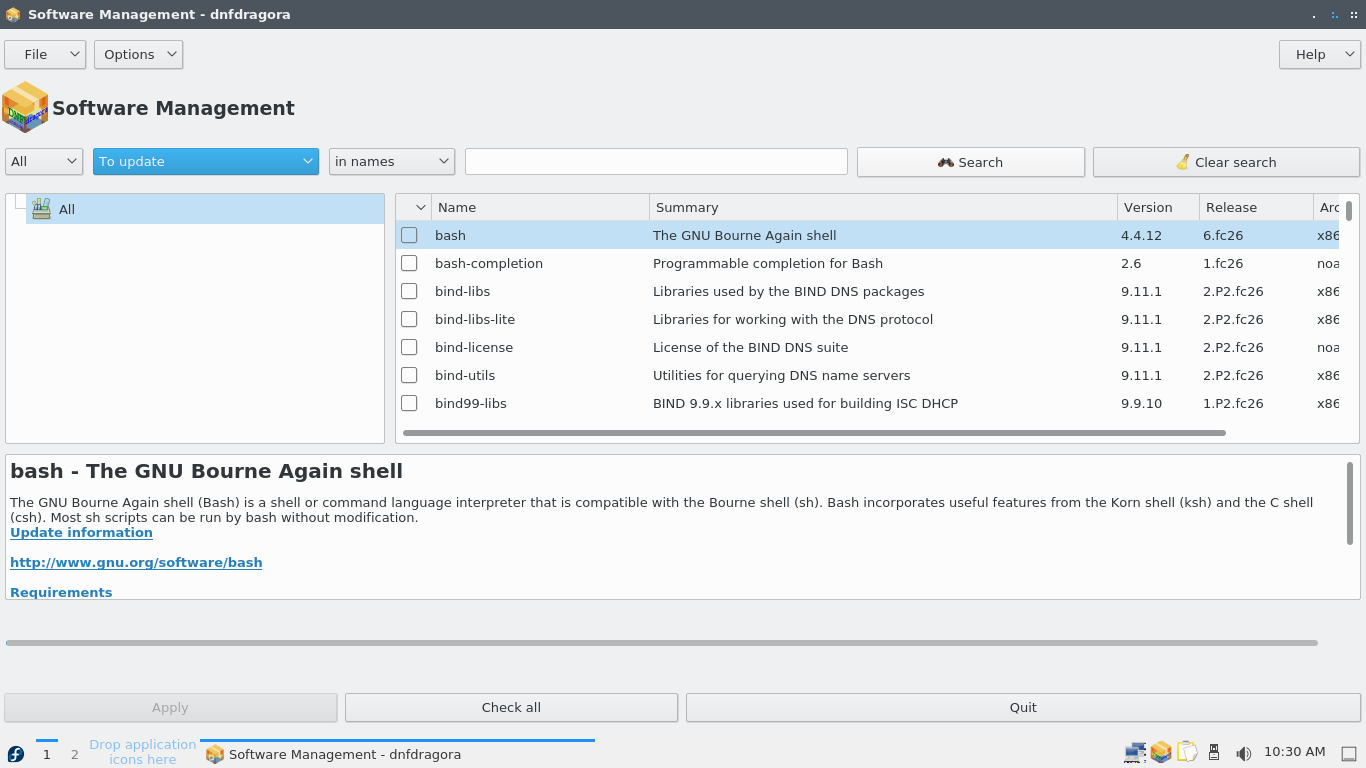Image resolution: width=1366 pixels, height=768 pixels.
Task: Select the All group in the tree
Action: [x=205, y=209]
